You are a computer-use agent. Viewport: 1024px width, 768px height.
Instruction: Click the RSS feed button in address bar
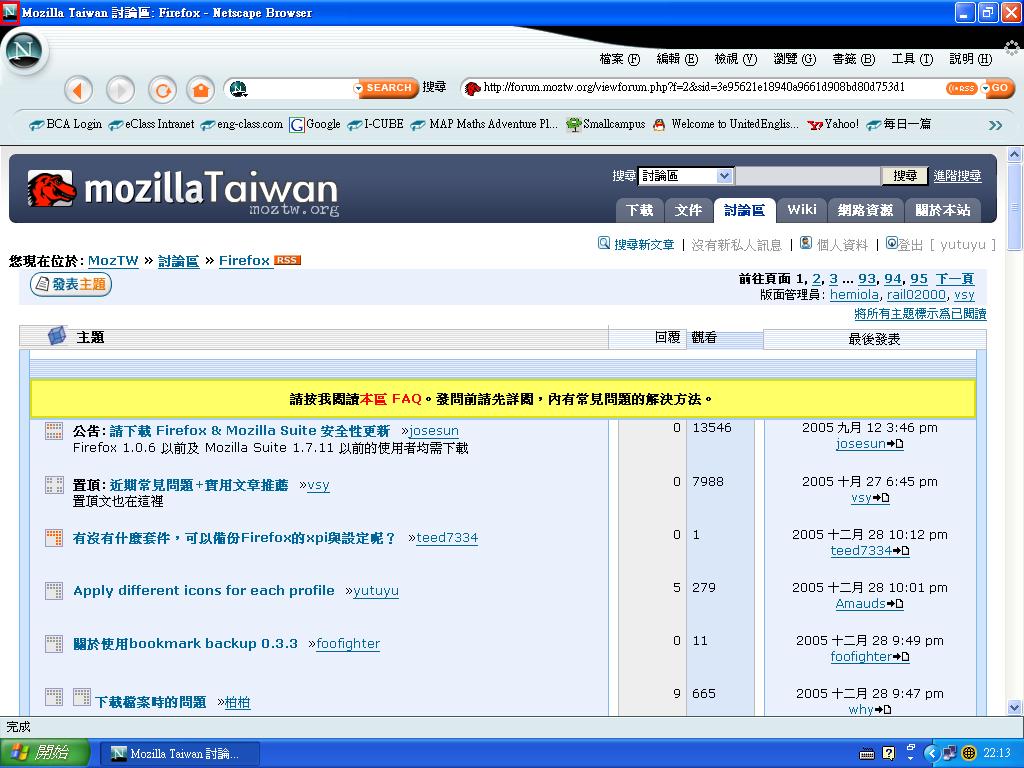961,88
